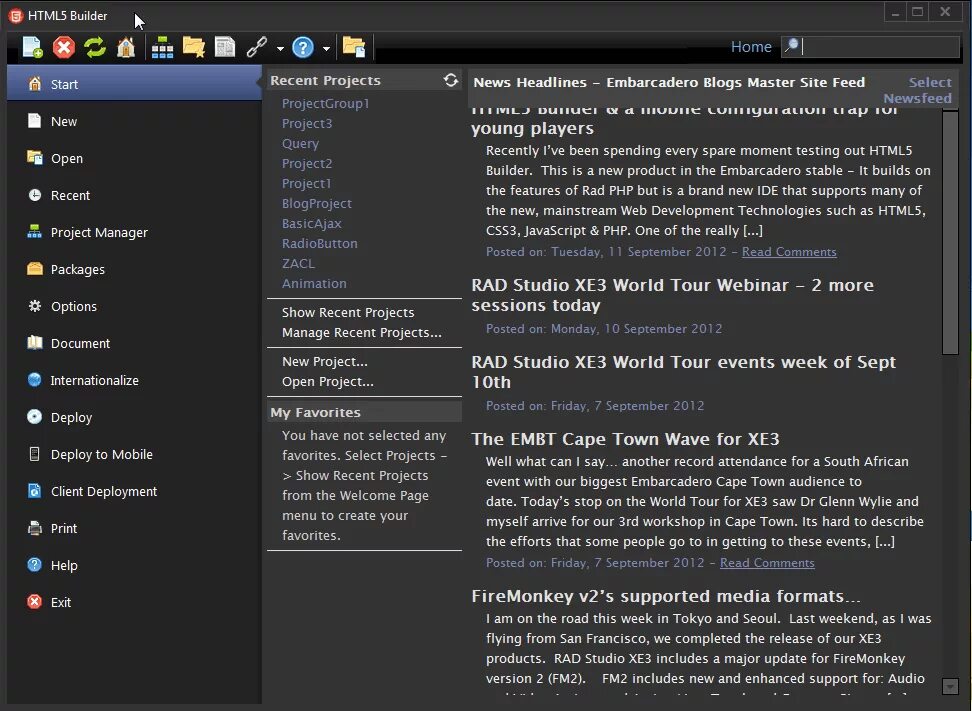Open Options from the sidebar
The image size is (972, 711).
(x=135, y=306)
